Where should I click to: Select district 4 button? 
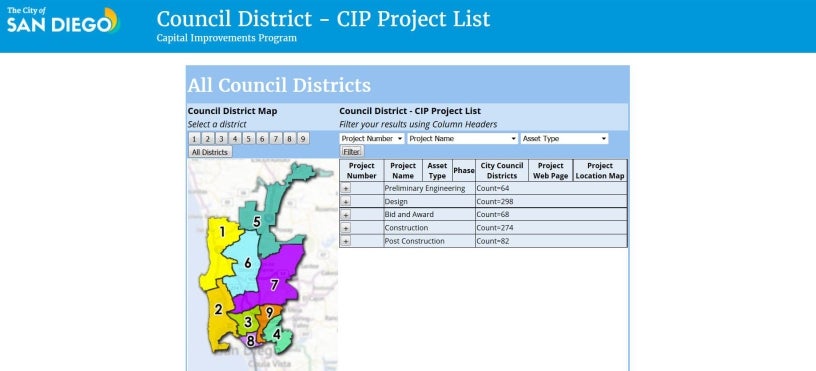pos(235,138)
